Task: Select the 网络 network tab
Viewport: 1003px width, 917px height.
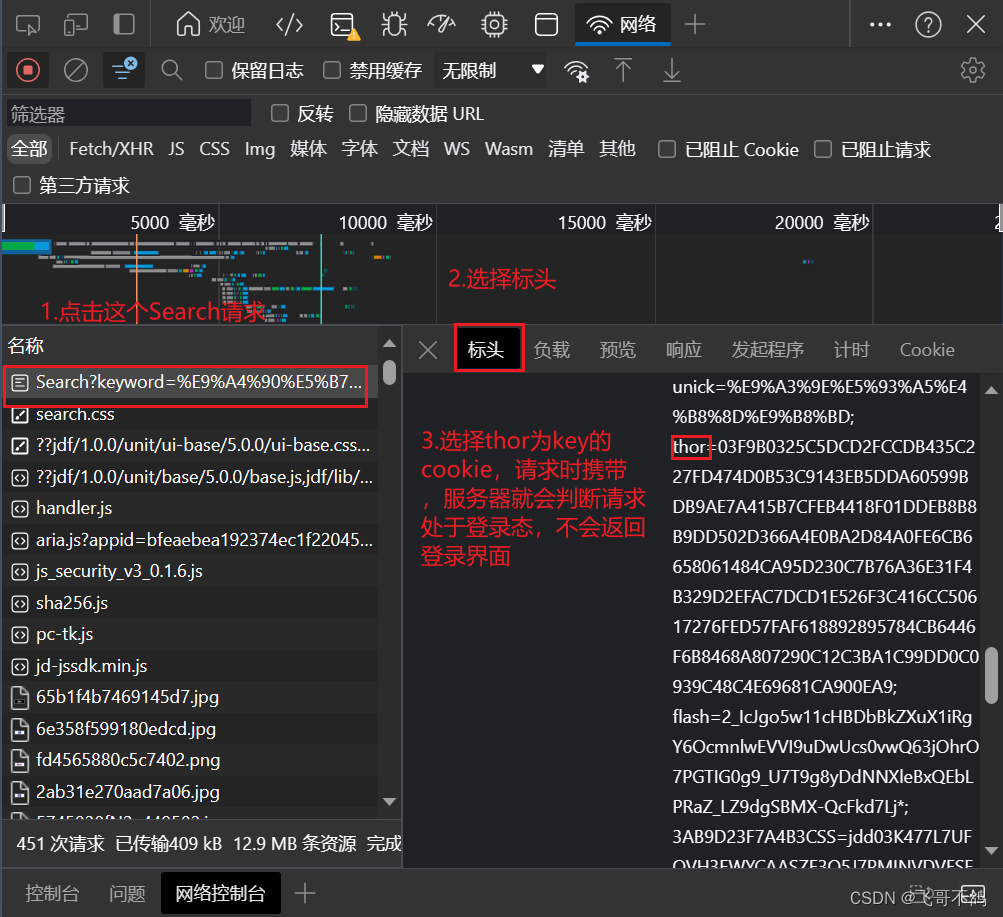Action: pos(622,25)
